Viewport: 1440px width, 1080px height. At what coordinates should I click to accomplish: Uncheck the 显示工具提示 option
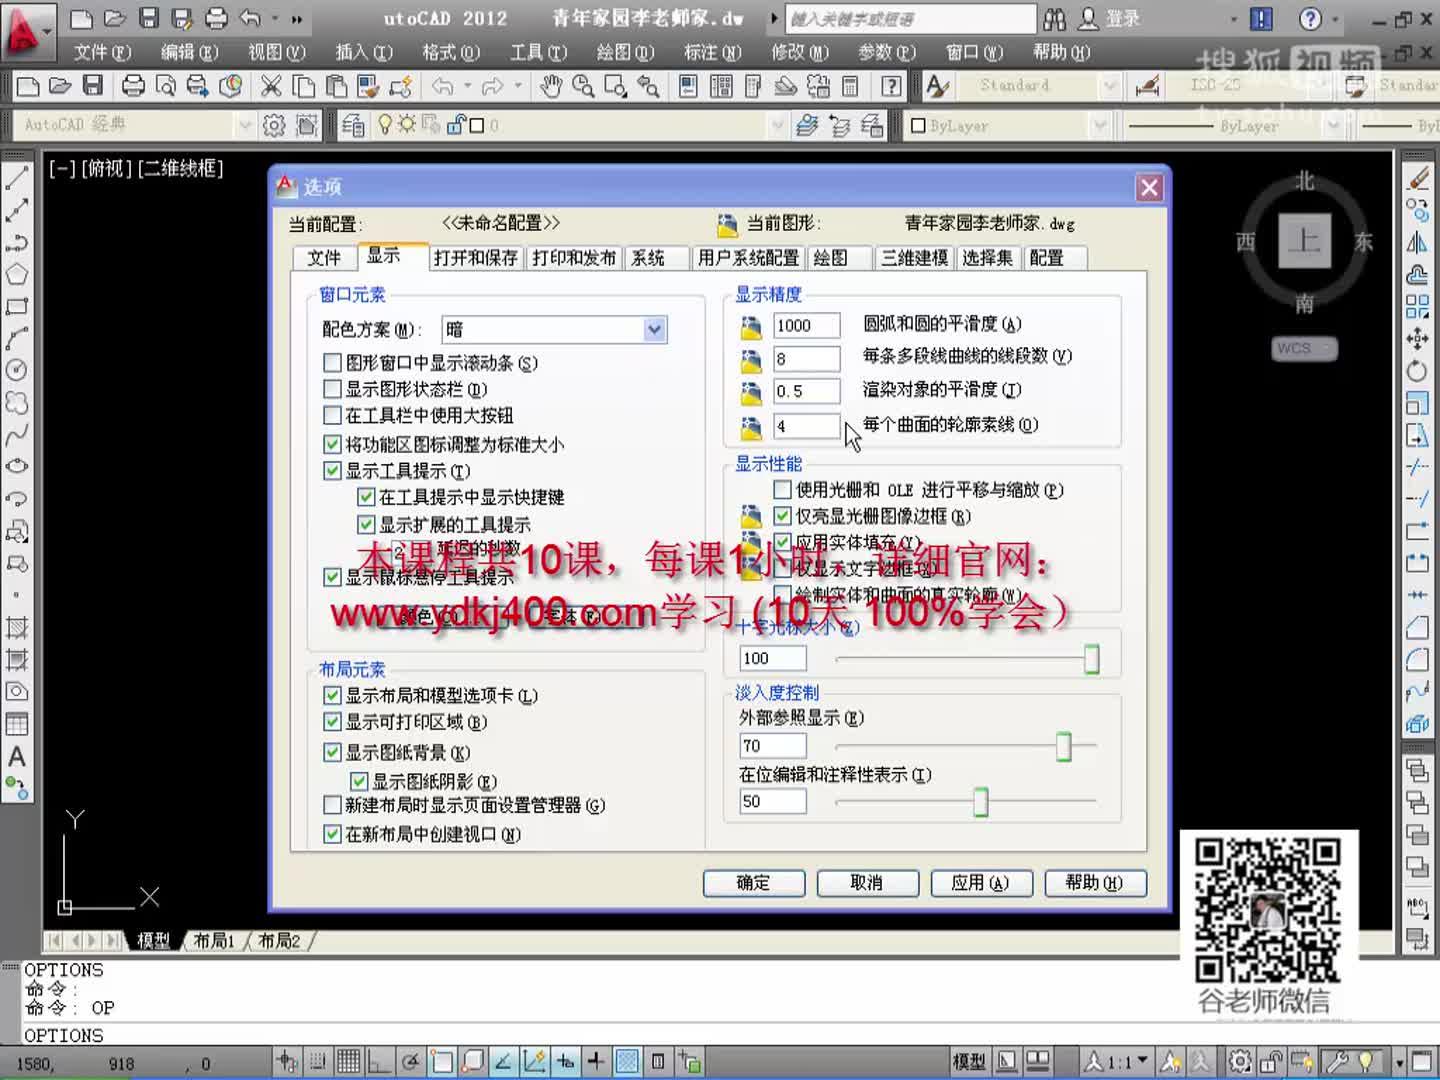[x=332, y=470]
